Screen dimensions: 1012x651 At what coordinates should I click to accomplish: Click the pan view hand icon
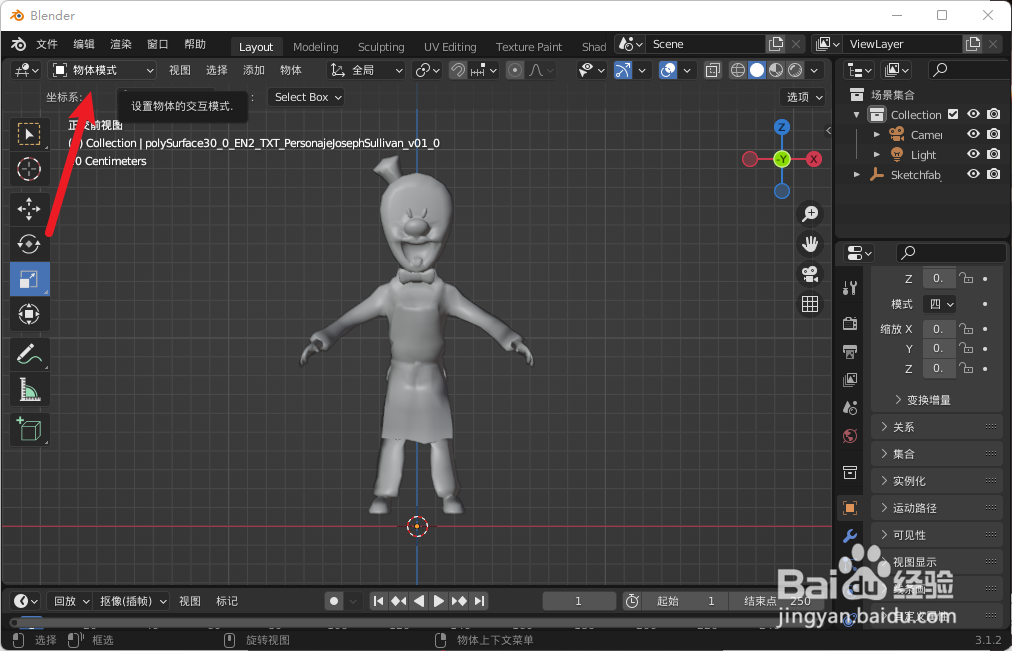[x=810, y=243]
